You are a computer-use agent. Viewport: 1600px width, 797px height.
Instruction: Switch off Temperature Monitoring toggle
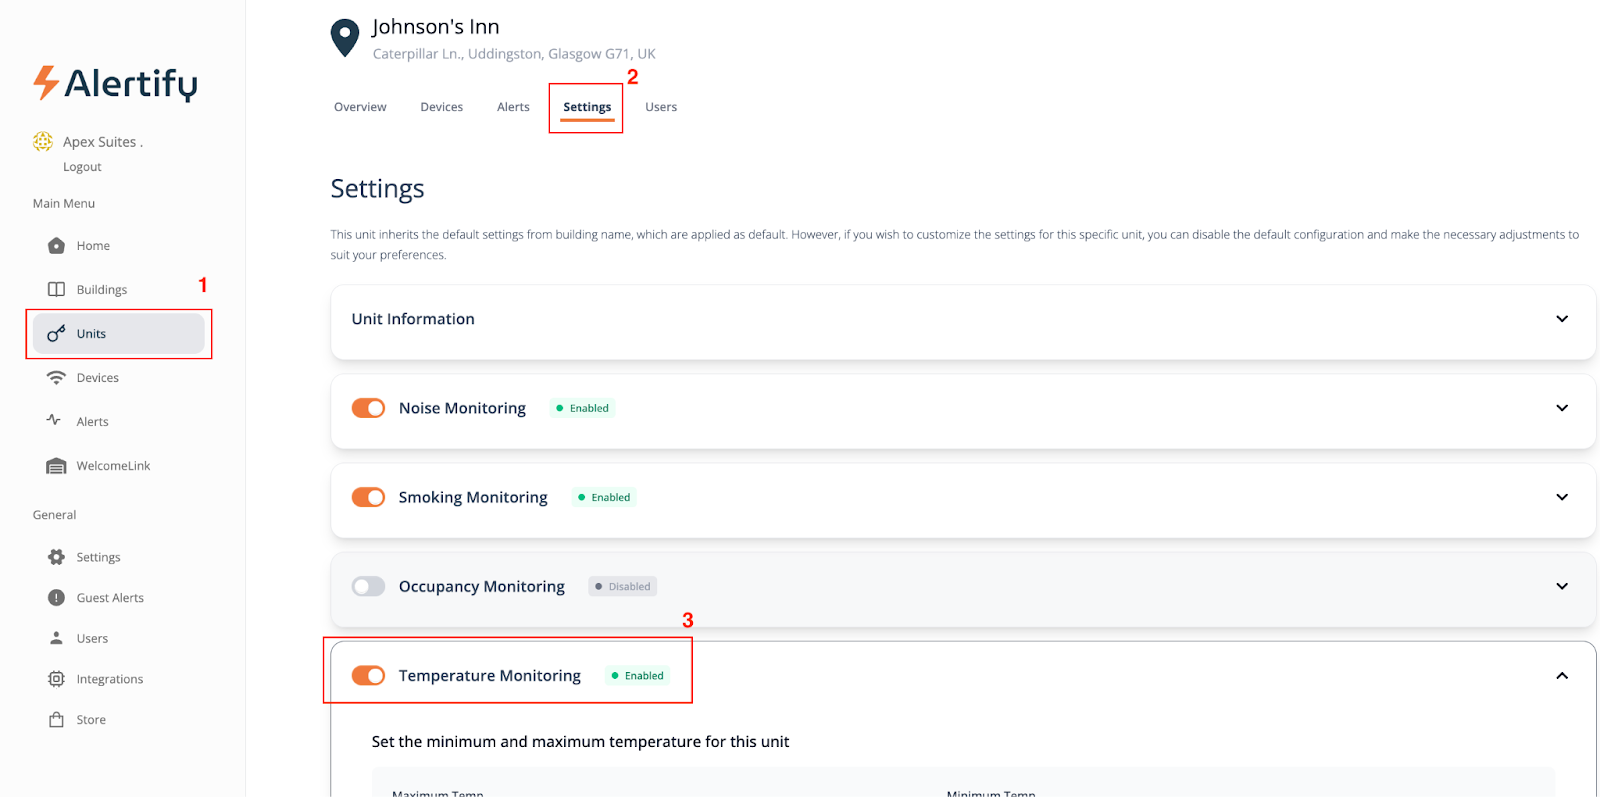coord(368,676)
